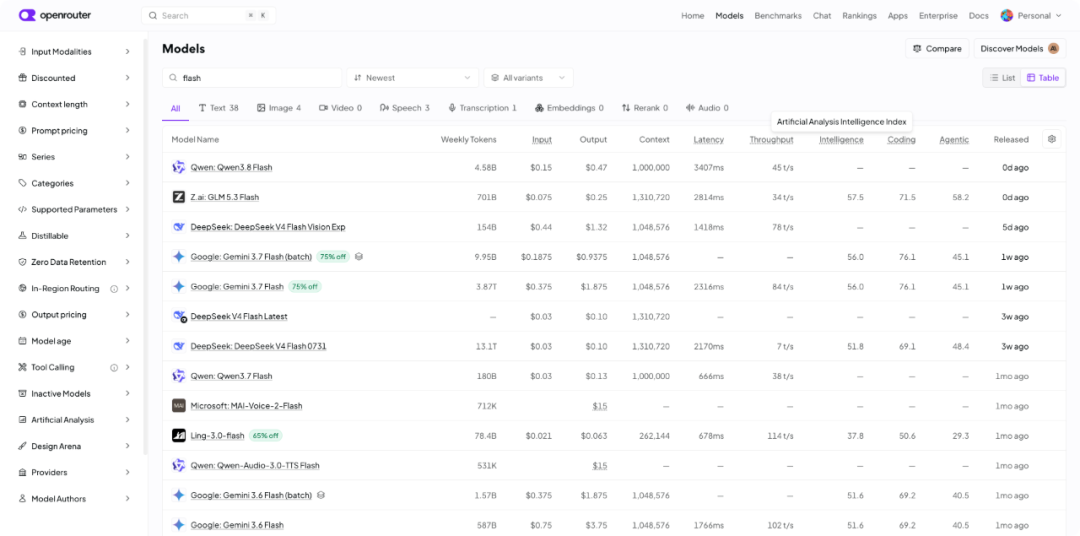This screenshot has width=1080, height=536.
Task: Click the Discover Models button
Action: (x=1019, y=48)
